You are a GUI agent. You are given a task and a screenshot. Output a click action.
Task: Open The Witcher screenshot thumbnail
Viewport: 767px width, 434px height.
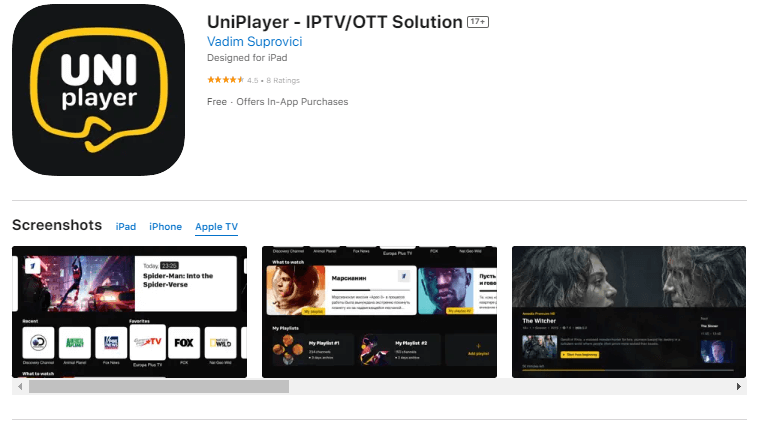tap(629, 312)
